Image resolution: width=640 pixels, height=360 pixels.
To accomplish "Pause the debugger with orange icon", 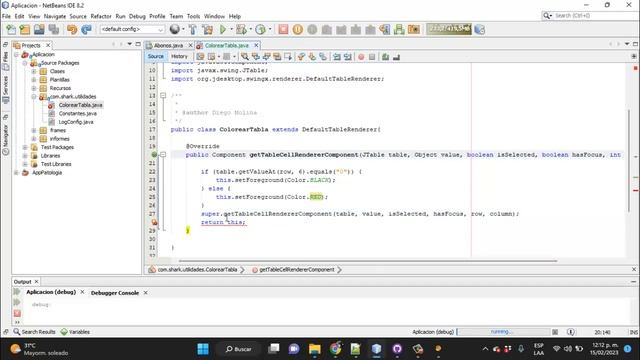I will click(x=298, y=29).
